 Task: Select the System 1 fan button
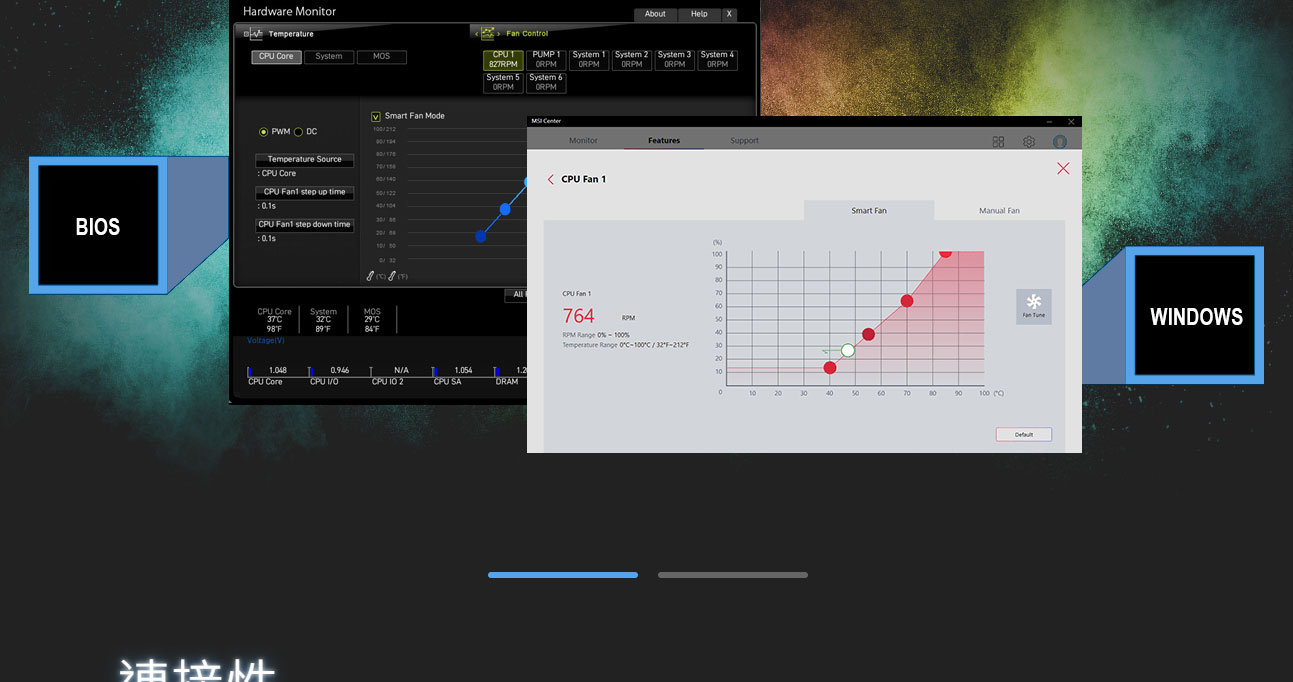click(589, 60)
